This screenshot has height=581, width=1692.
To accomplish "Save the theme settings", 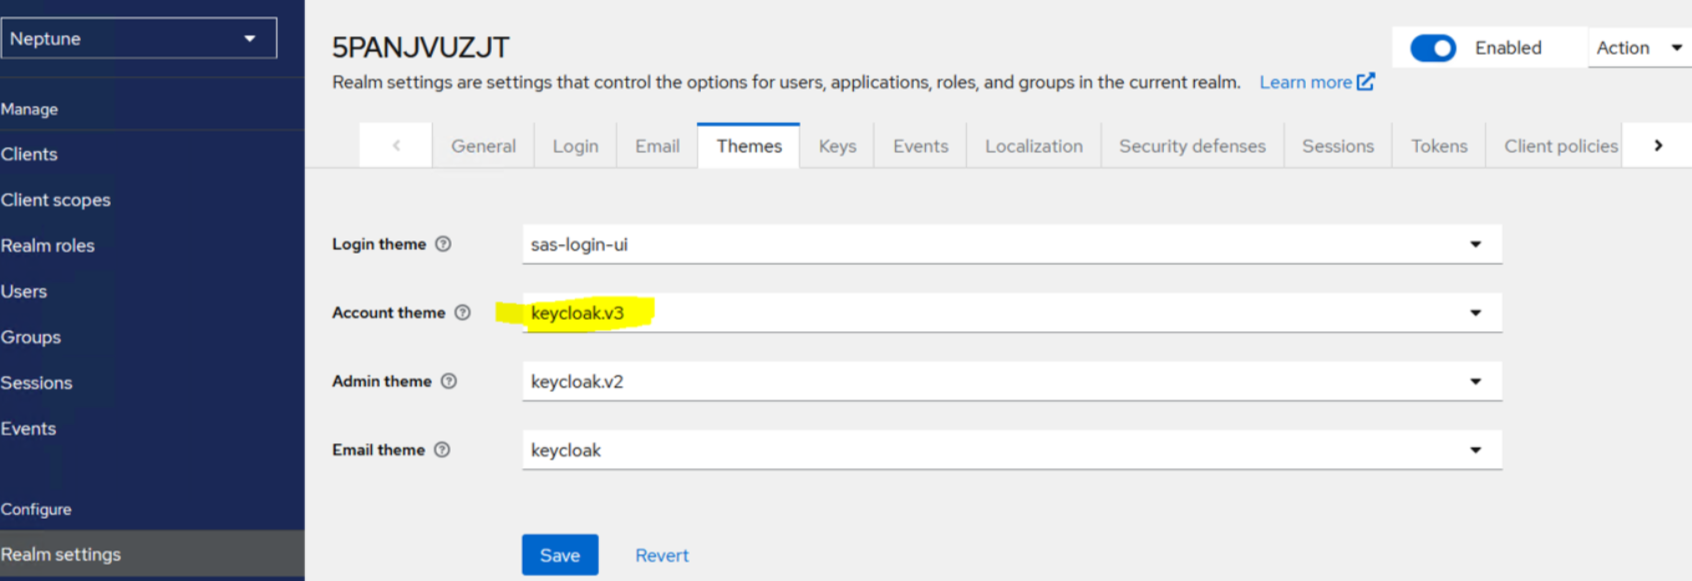I will pos(559,555).
